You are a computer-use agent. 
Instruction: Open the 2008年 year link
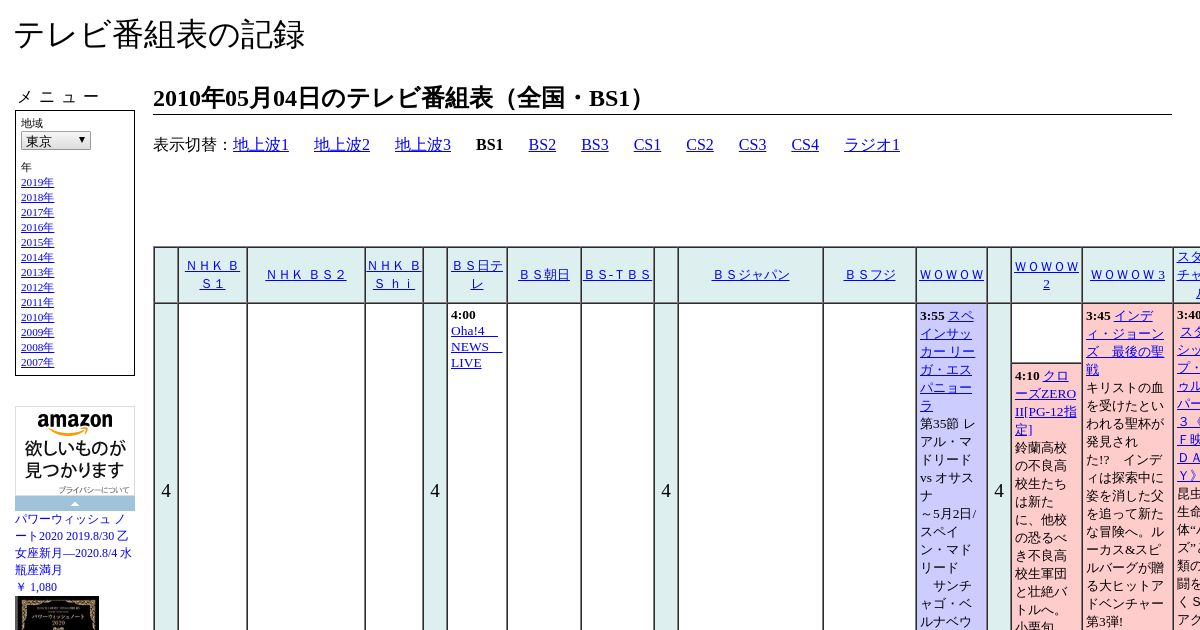pyautogui.click(x=37, y=348)
